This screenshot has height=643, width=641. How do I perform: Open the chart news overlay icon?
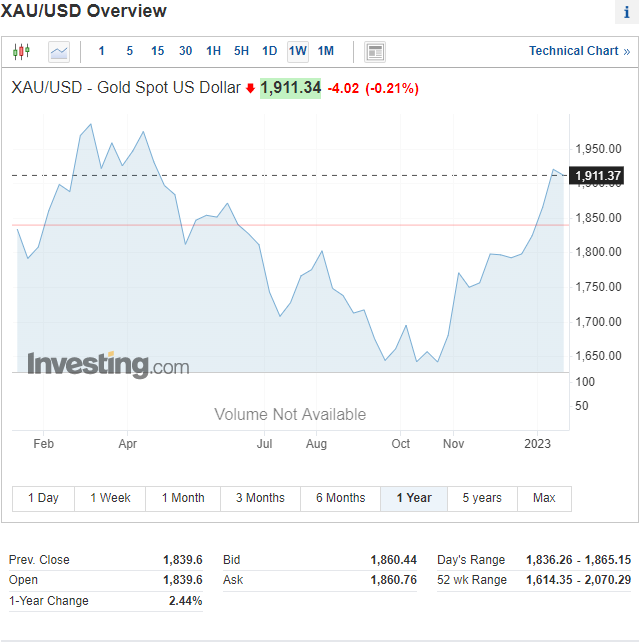[375, 51]
